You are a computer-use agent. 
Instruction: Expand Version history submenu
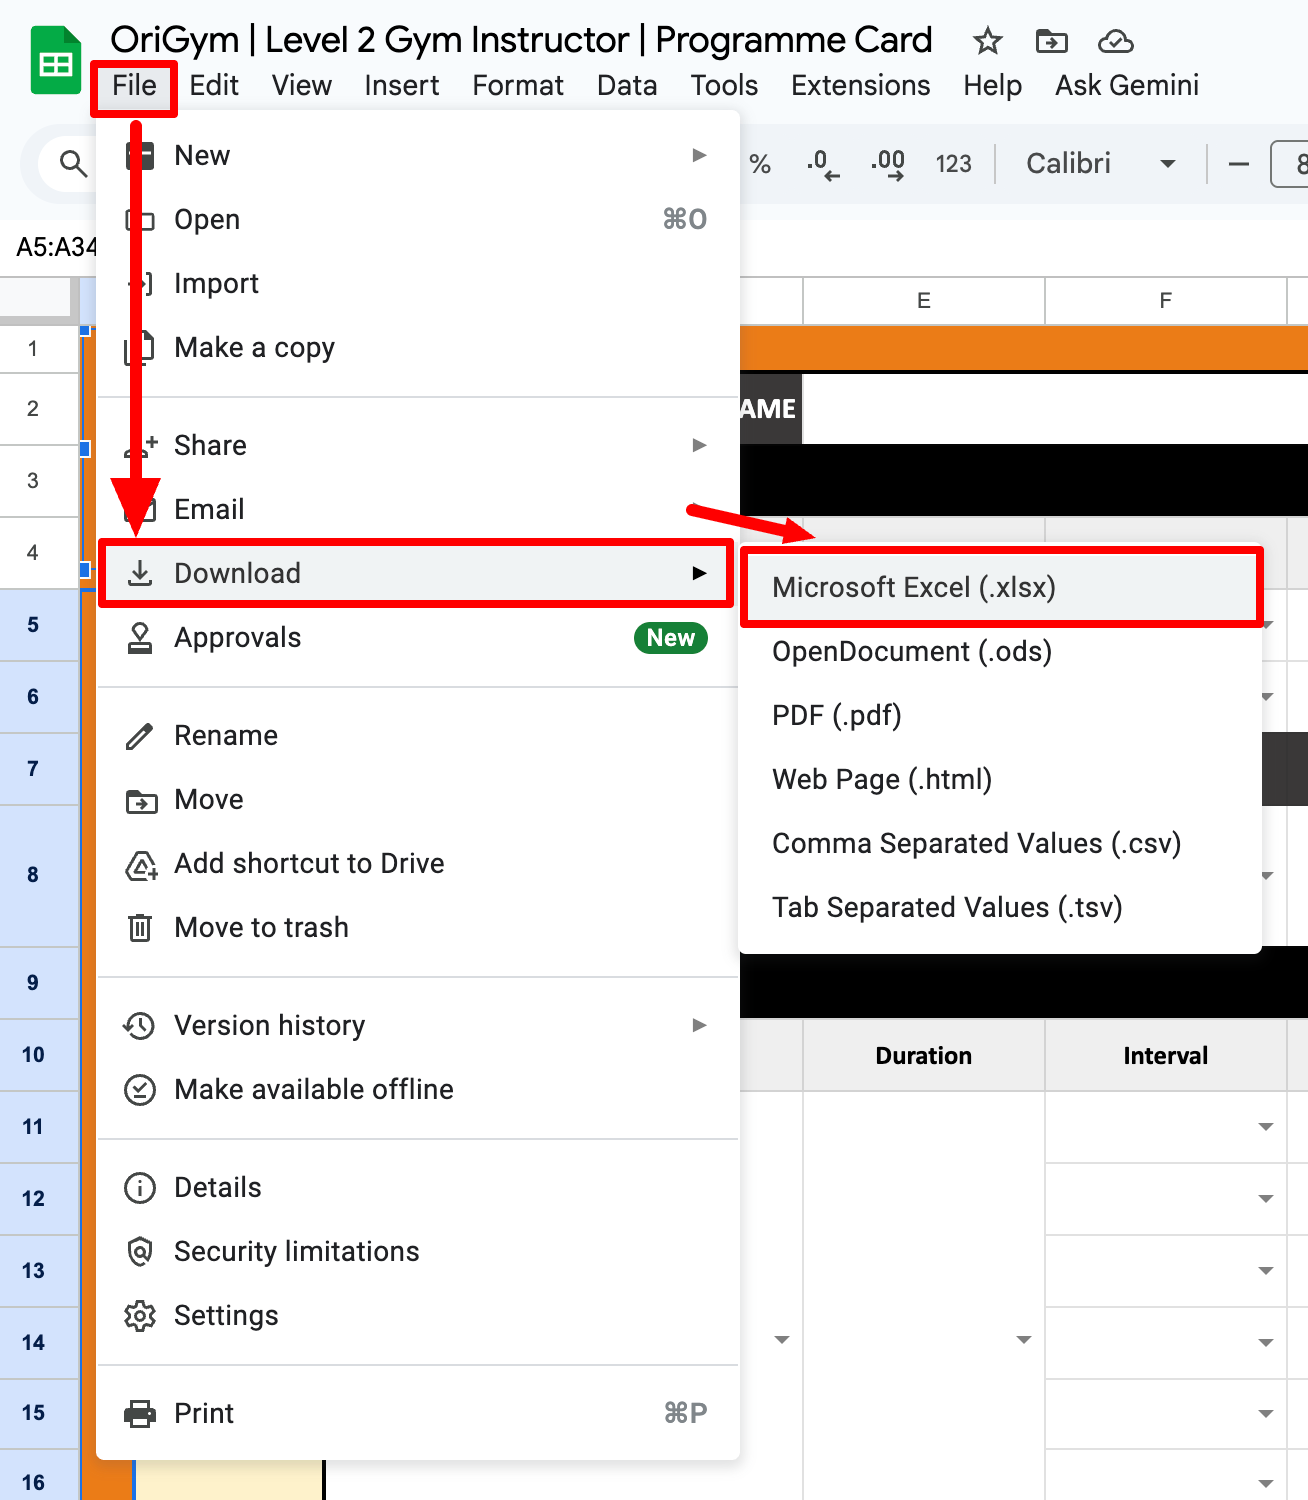[418, 1025]
